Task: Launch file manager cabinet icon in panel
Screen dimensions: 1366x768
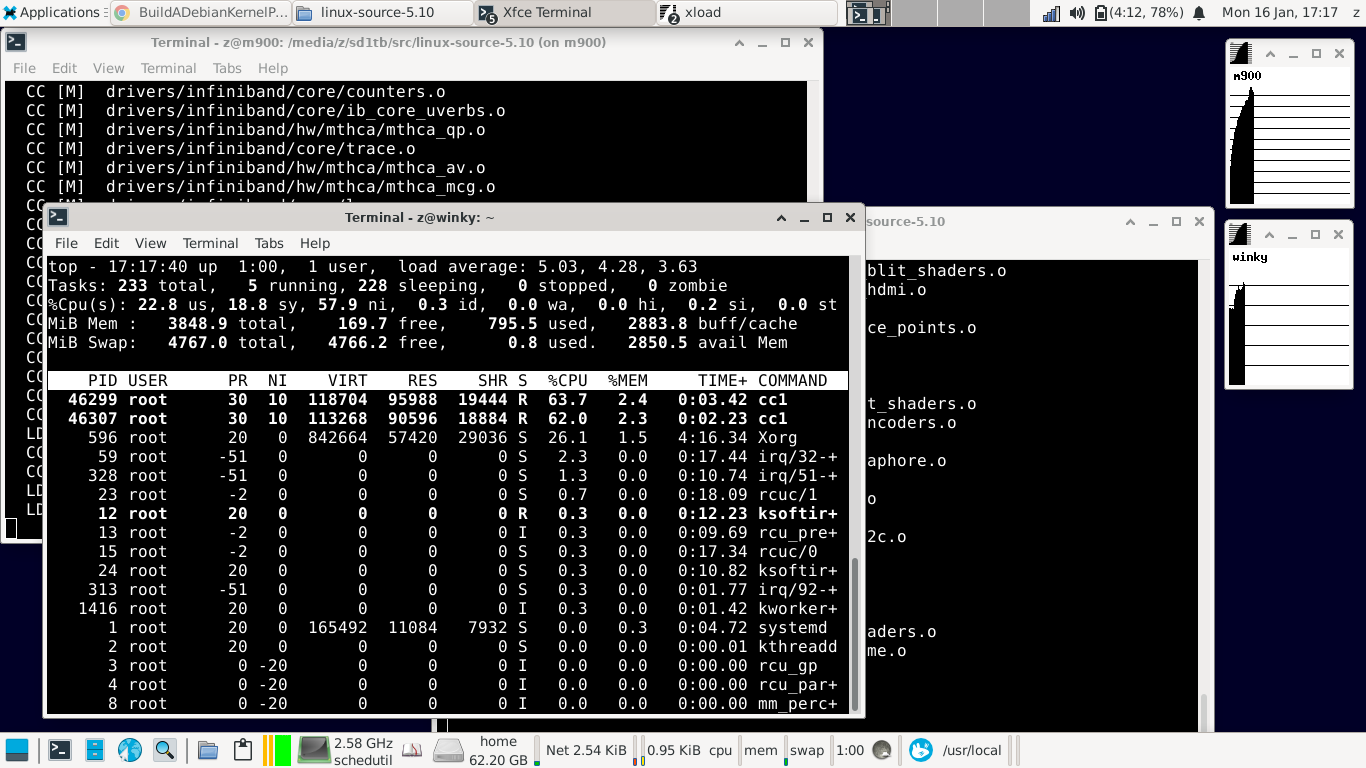Action: [x=95, y=749]
